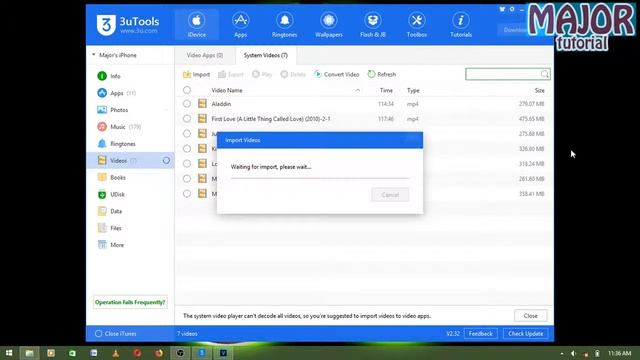Screen dimensions: 640x360
Task: Click the 3uTools logo
Action: 128,25
